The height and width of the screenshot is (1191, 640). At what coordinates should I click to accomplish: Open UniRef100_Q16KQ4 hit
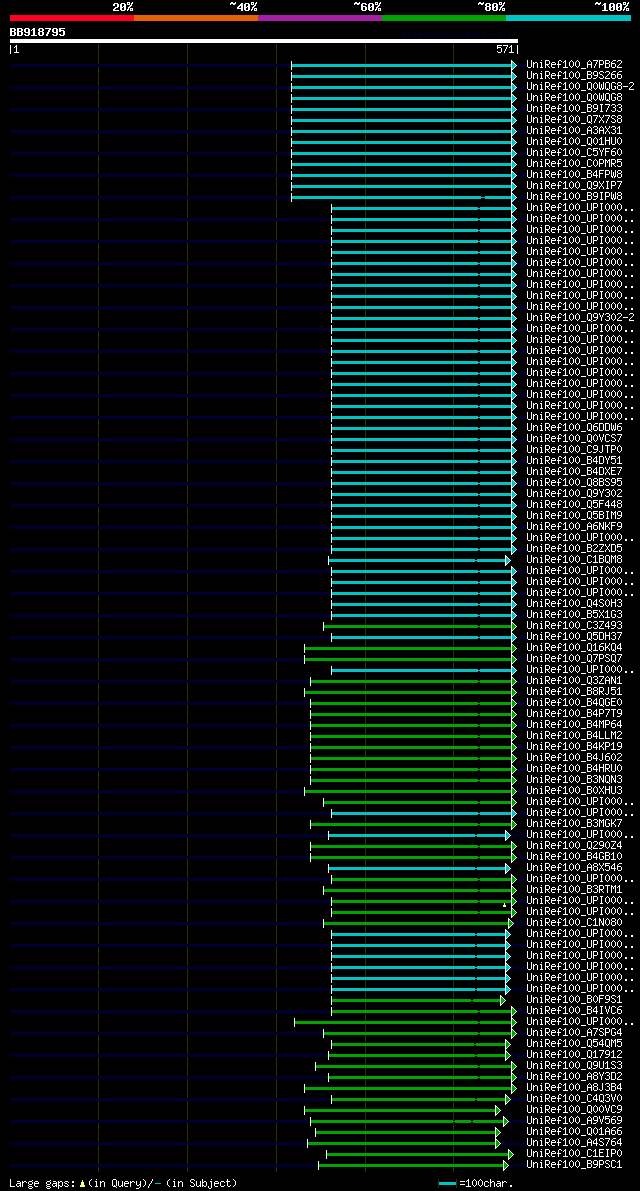pos(574,647)
